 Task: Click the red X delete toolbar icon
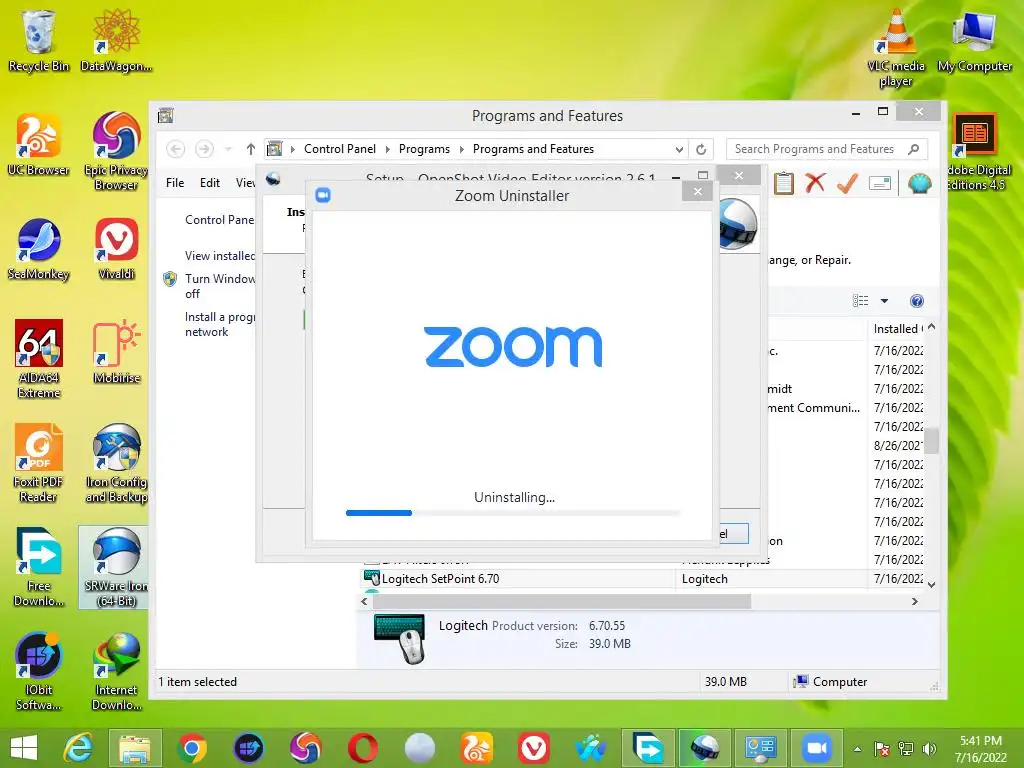click(814, 183)
